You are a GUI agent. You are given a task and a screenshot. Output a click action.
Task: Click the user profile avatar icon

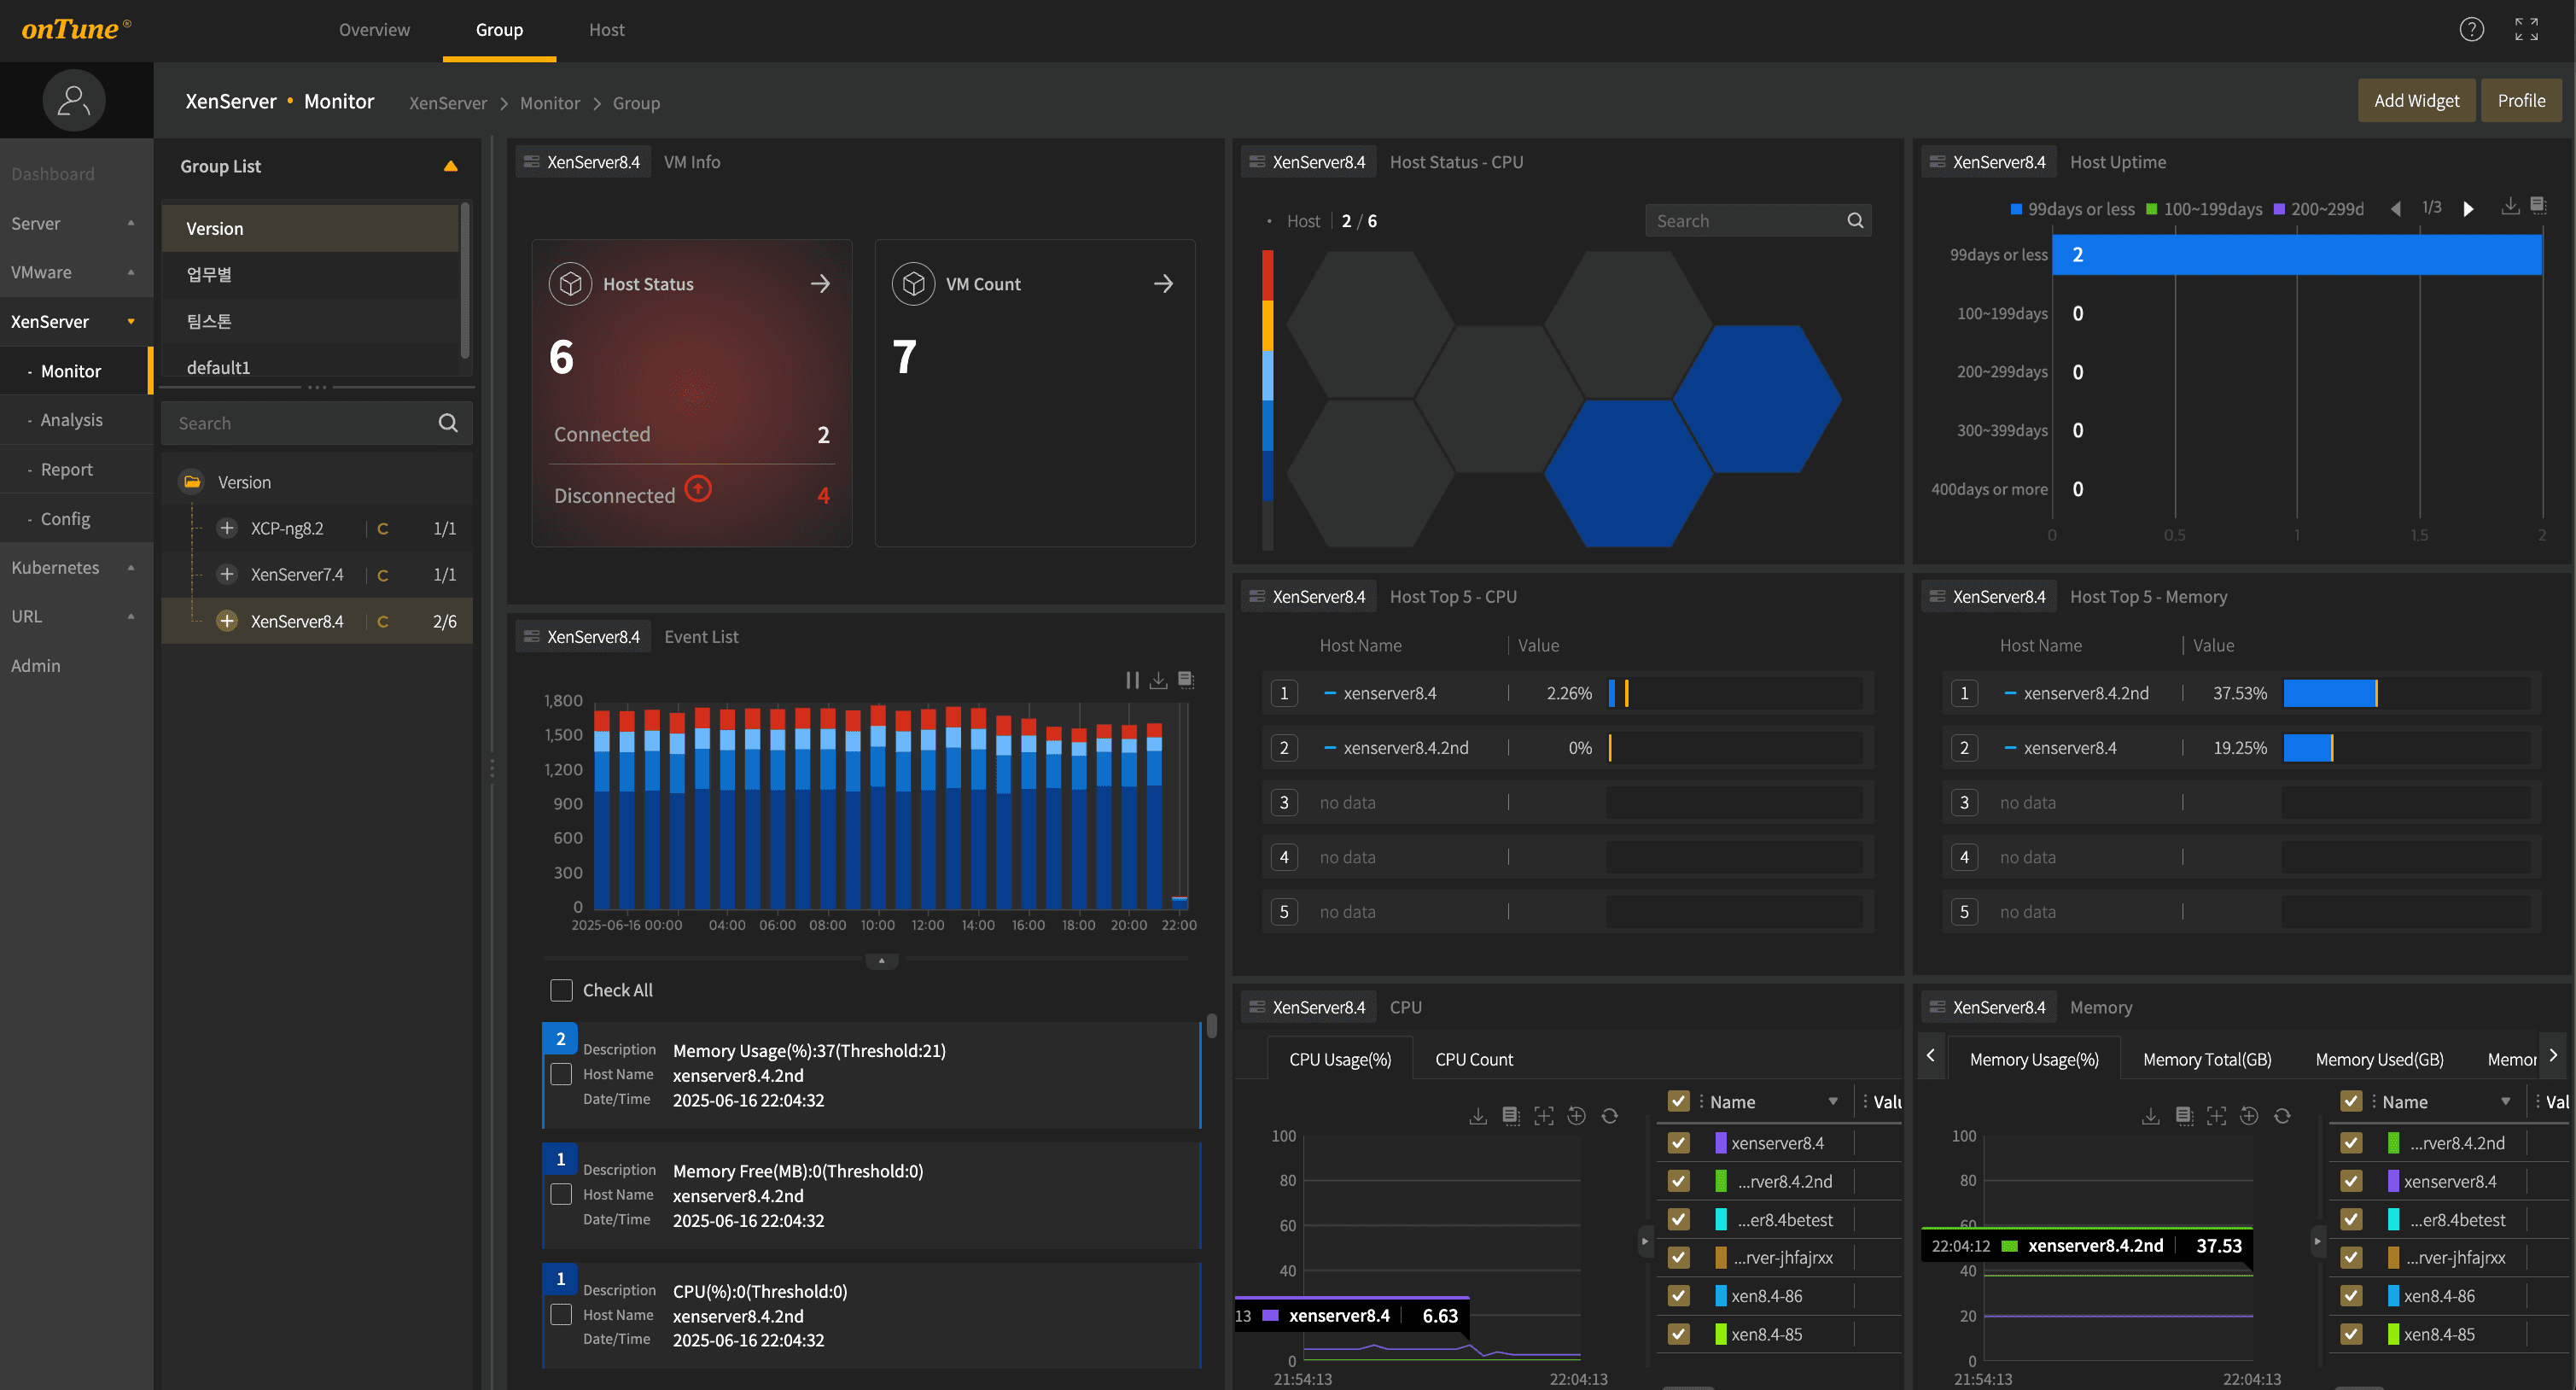point(73,100)
